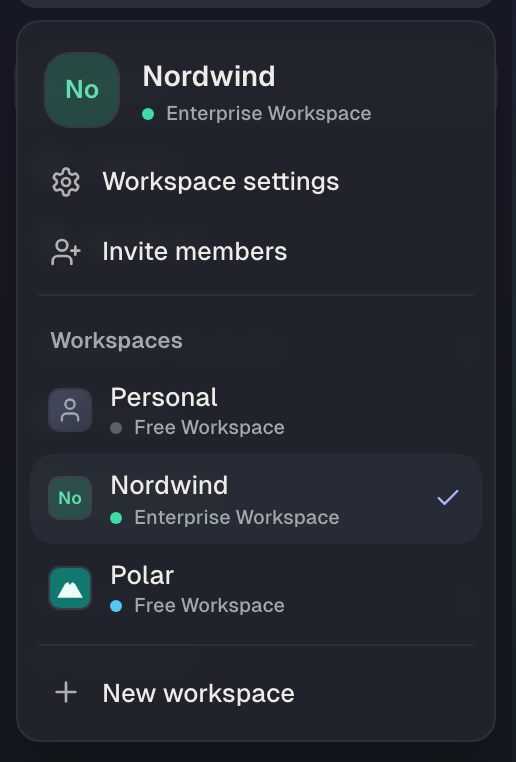Create a New workspace

[x=256, y=693]
